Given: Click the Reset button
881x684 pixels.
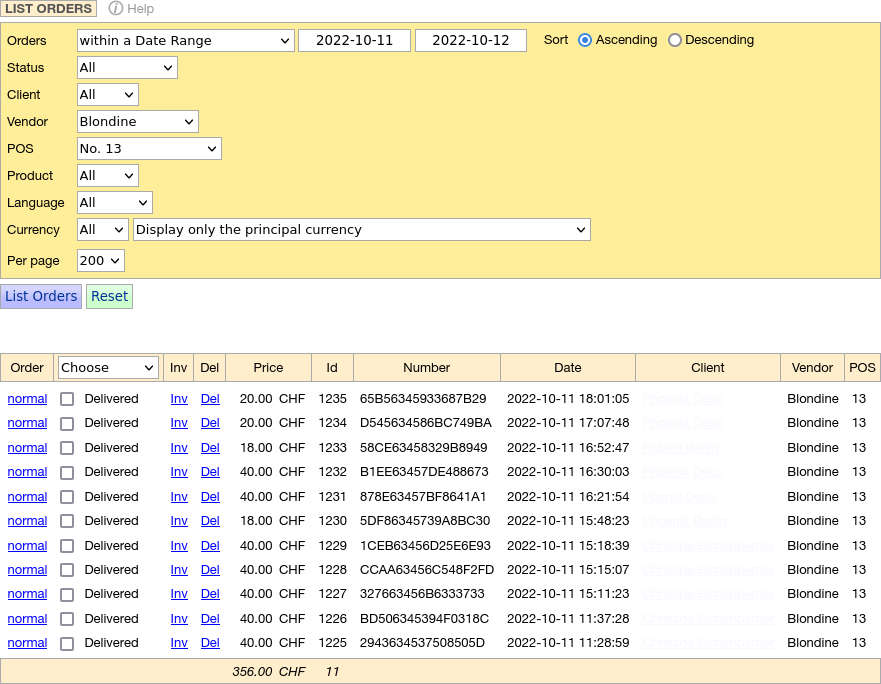Looking at the screenshot, I should [109, 296].
